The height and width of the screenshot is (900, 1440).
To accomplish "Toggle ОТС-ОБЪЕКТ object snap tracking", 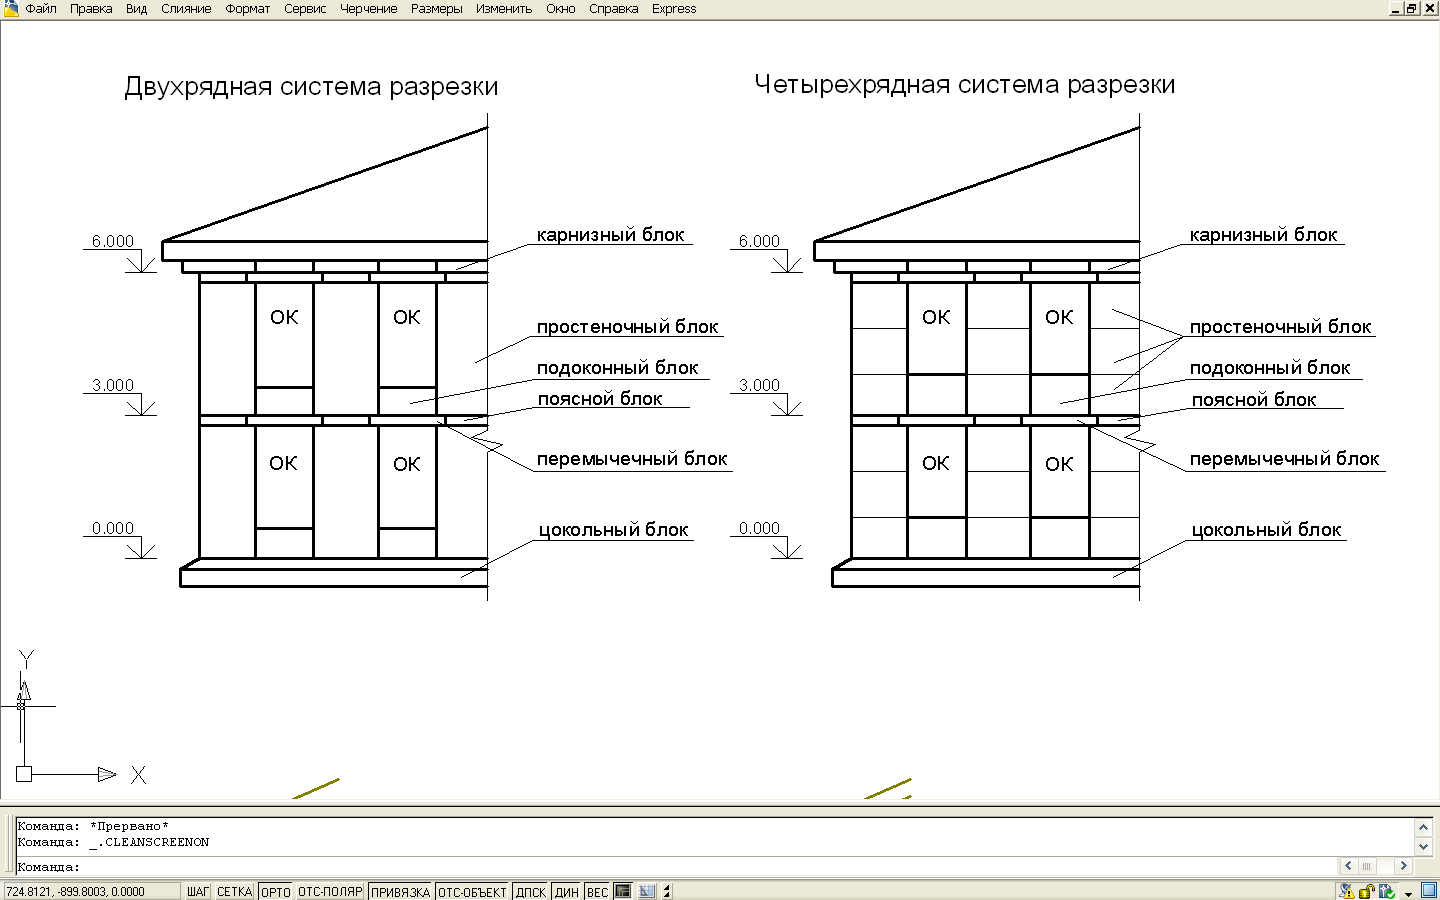I will 472,892.
